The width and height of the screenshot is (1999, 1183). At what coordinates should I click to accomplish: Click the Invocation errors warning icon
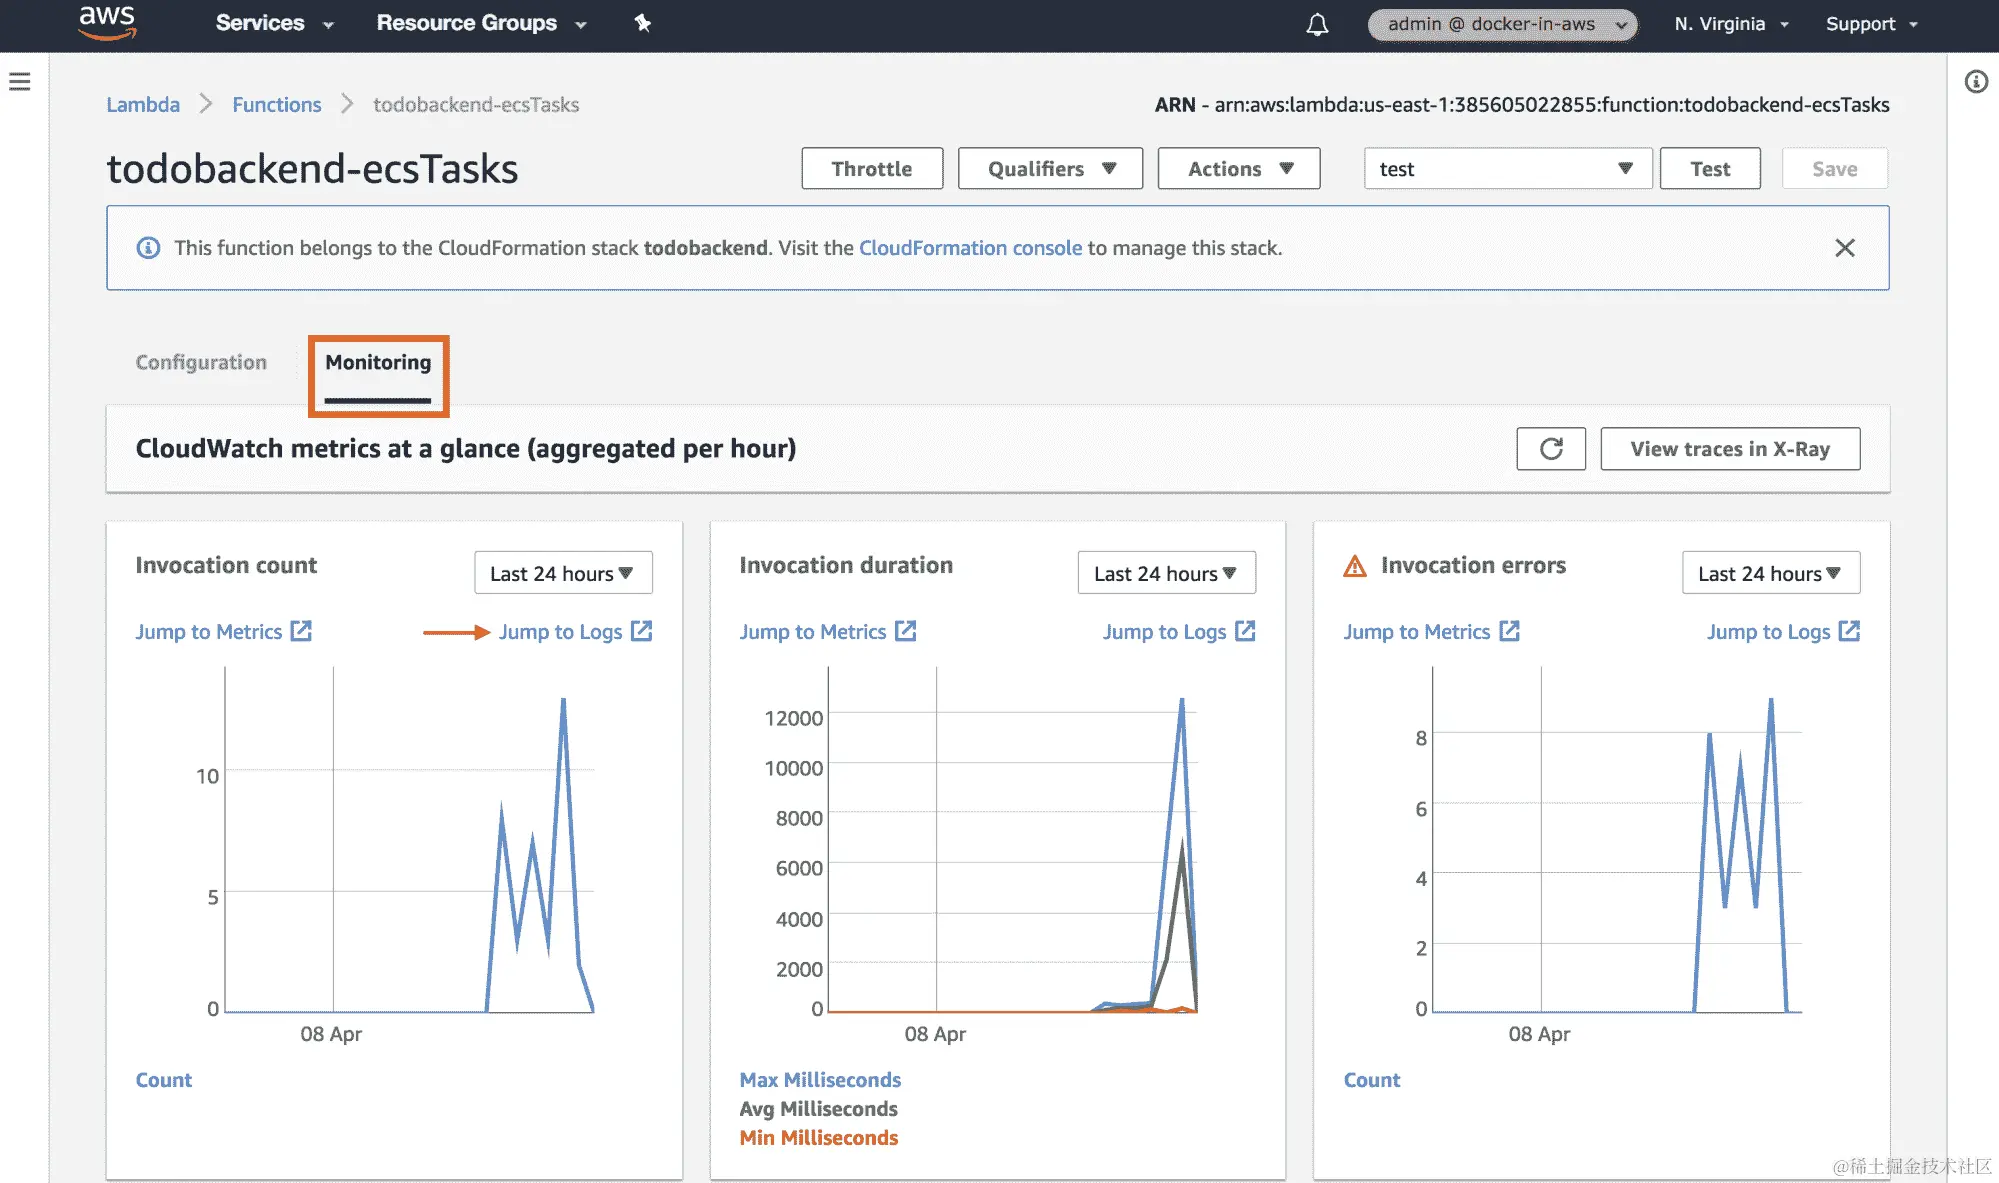(1354, 566)
